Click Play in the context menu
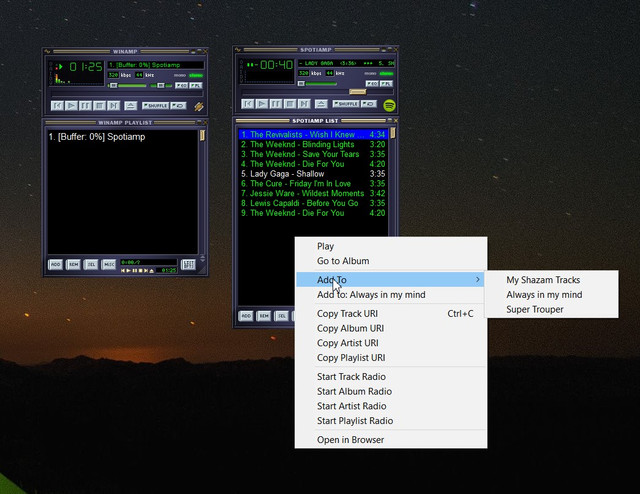 (391, 246)
